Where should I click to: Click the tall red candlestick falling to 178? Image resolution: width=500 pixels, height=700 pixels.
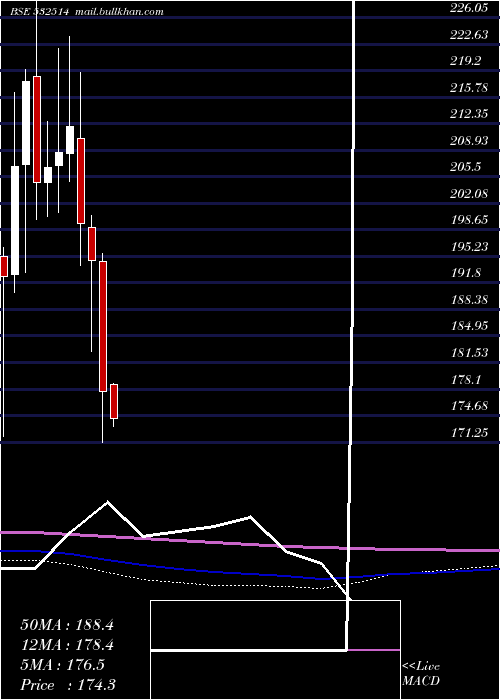[x=103, y=326]
